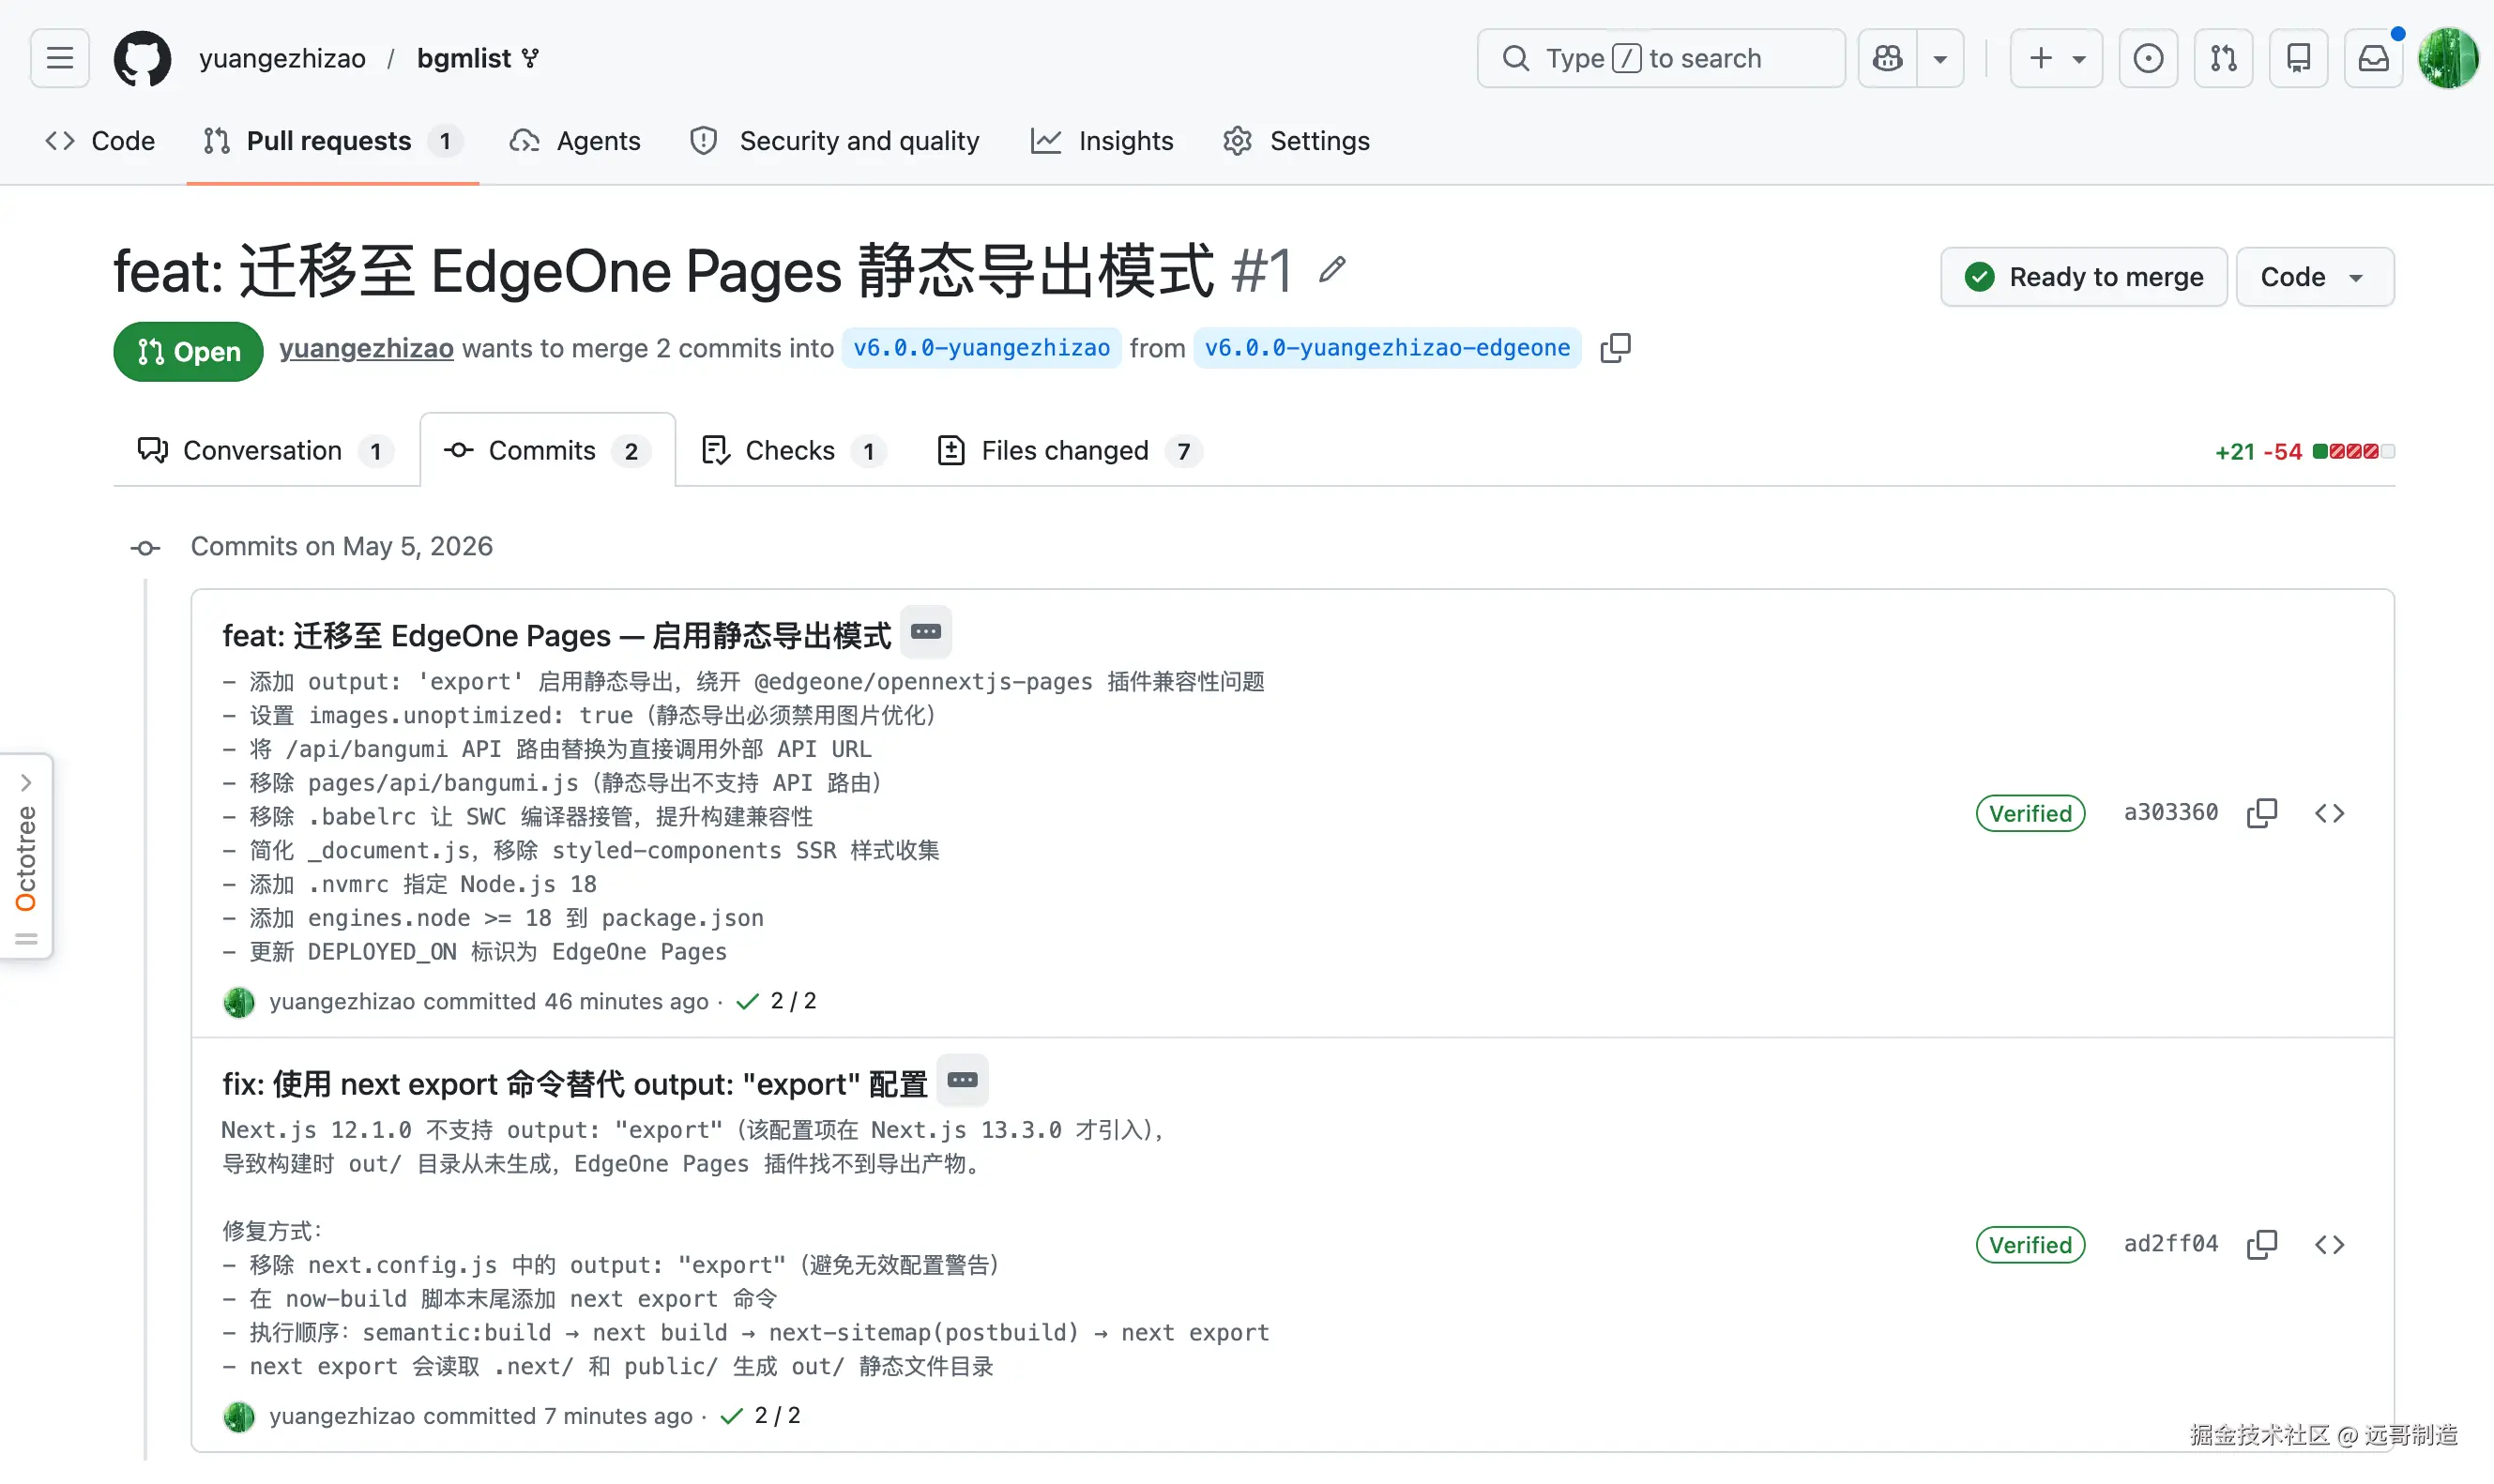
Task: Open Copilot chat icon in header
Action: 1888,58
